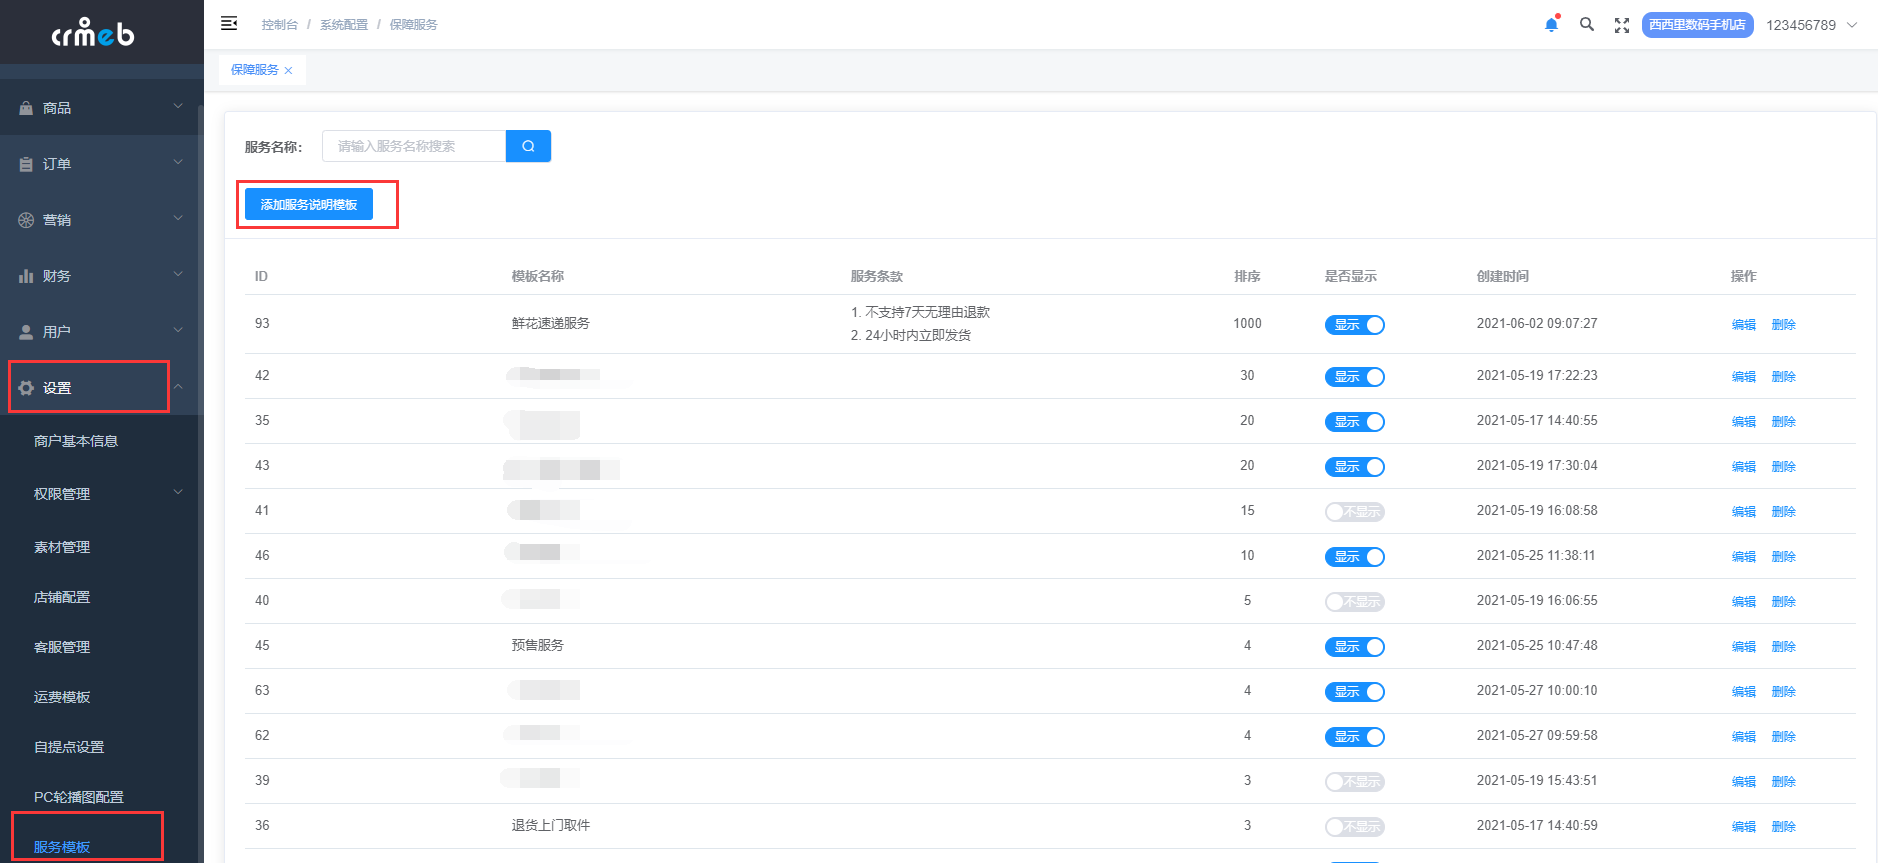This screenshot has width=1878, height=863.
Task: Click 编辑 for 鲜花速递服务 row
Action: 1744,325
